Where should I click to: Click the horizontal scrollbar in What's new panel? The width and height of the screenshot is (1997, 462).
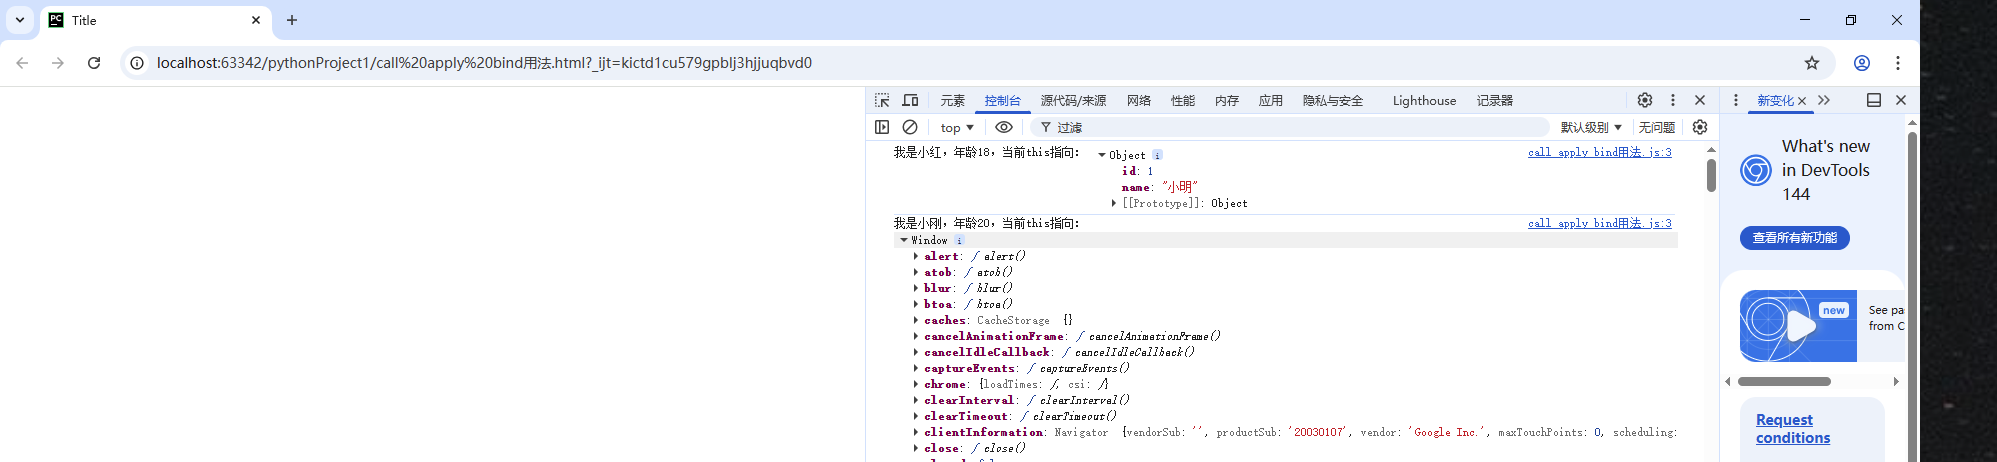pyautogui.click(x=1784, y=381)
